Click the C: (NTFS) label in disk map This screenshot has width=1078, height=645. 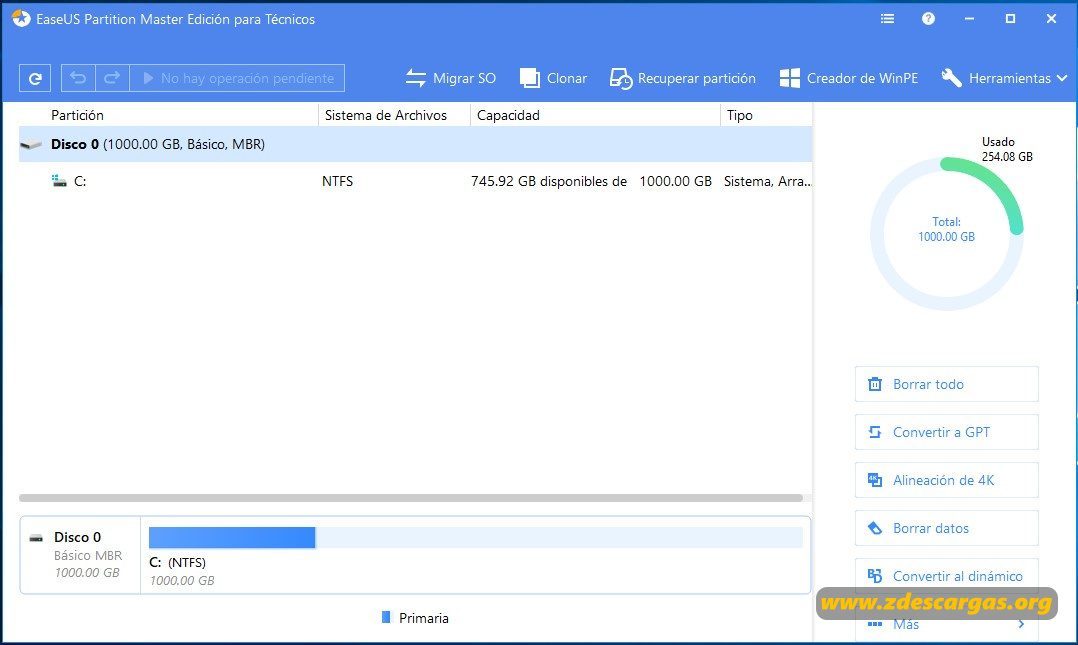[x=177, y=562]
